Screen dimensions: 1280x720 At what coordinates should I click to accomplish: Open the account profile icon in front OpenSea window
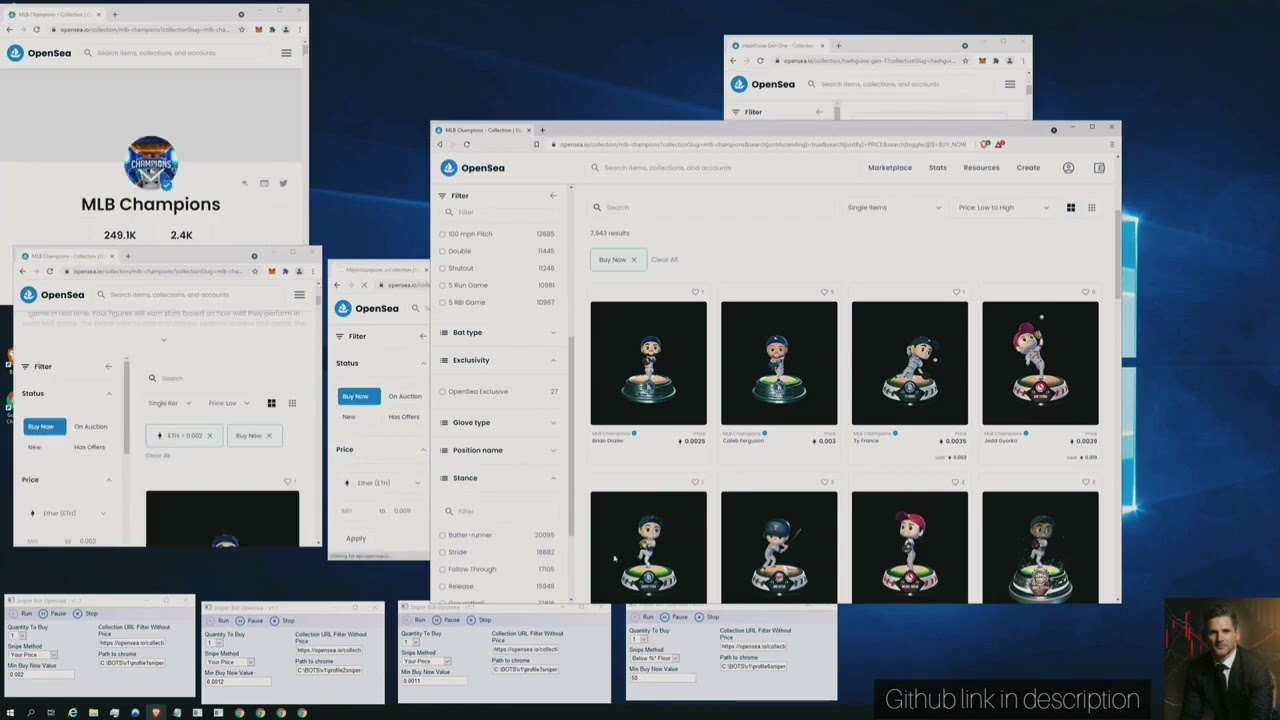[x=1068, y=168]
